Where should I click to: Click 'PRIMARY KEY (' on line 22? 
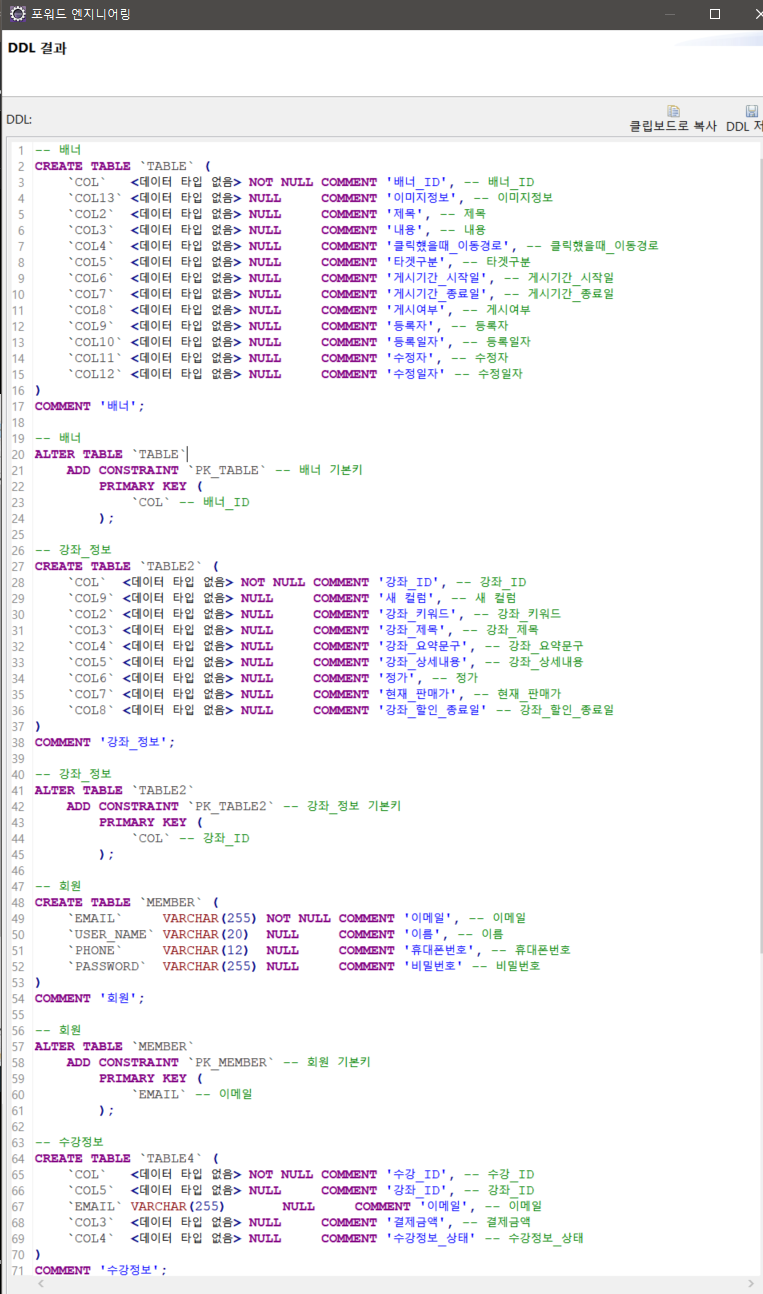pos(150,486)
